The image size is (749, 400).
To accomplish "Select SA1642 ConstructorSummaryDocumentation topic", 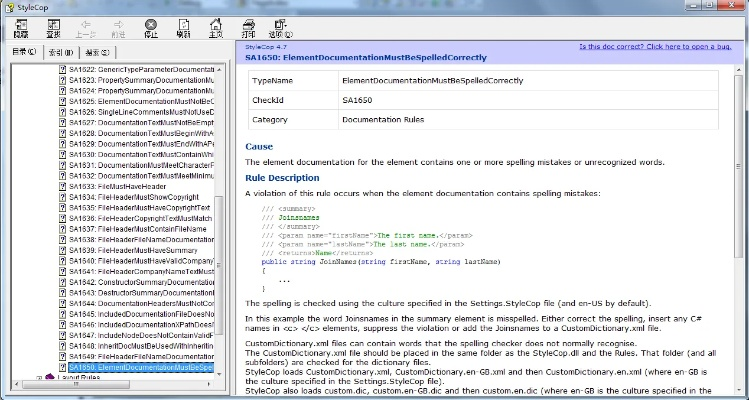I will tap(139, 282).
